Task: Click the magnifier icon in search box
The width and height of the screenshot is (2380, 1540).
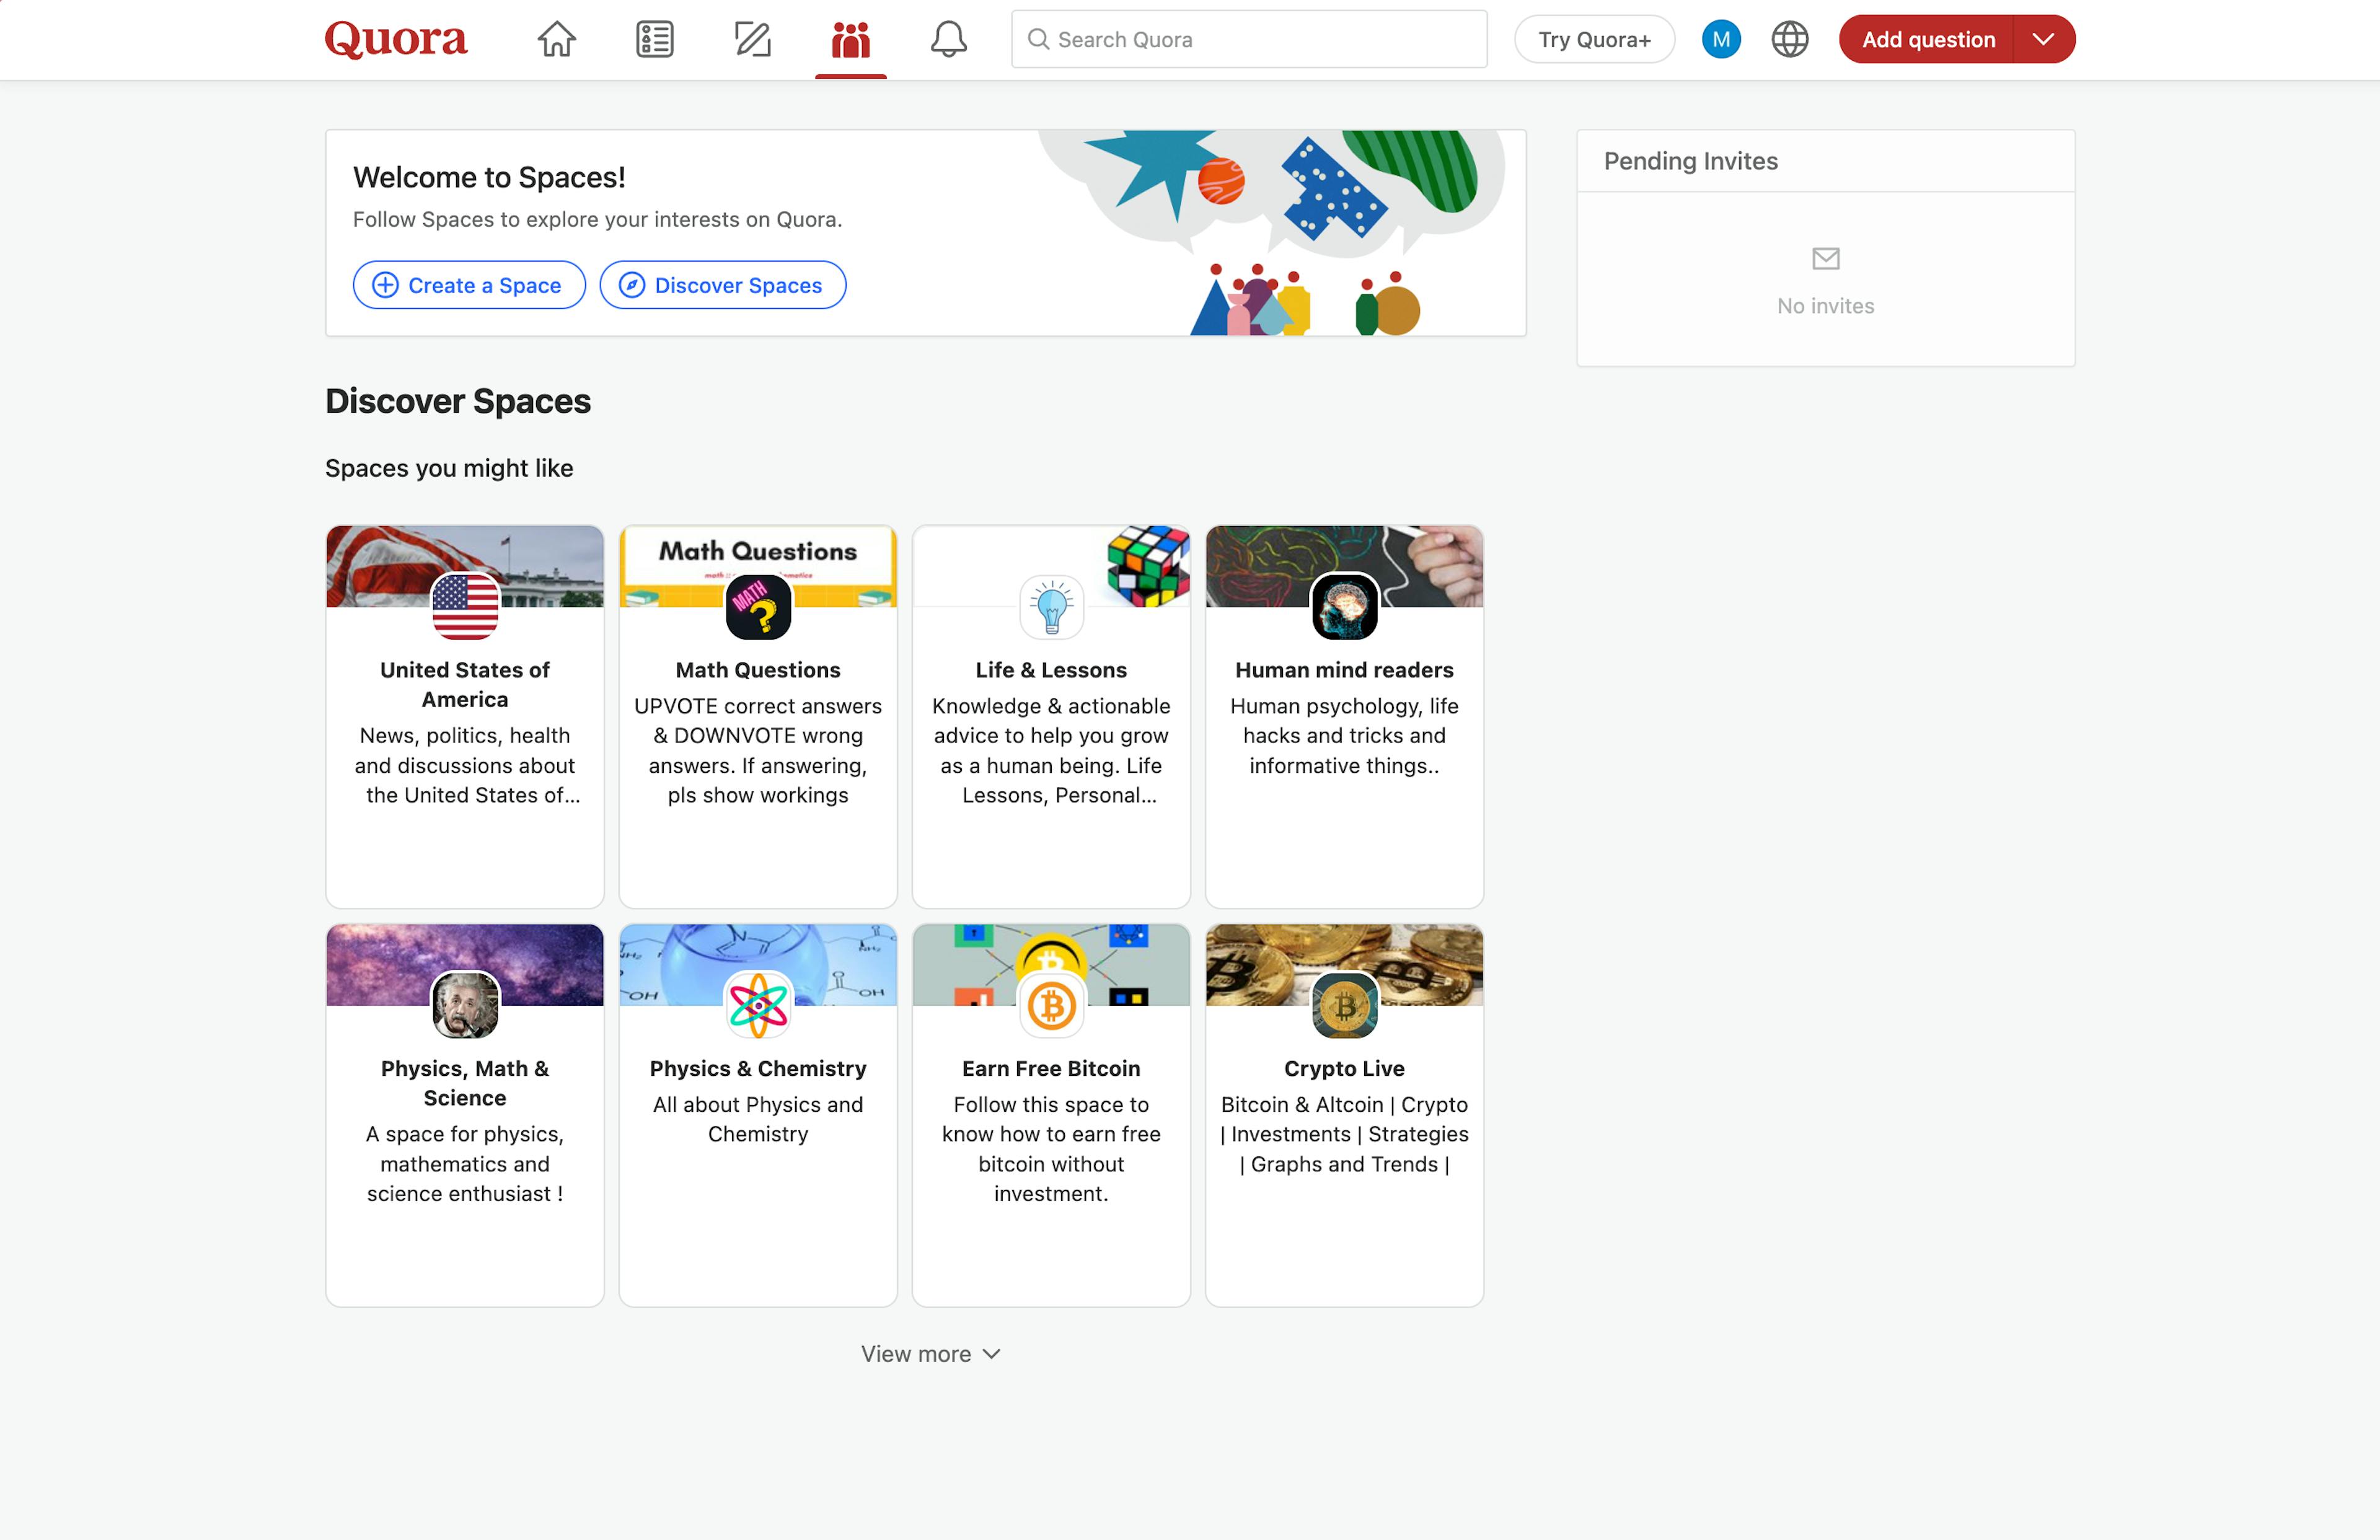Action: [x=1039, y=39]
